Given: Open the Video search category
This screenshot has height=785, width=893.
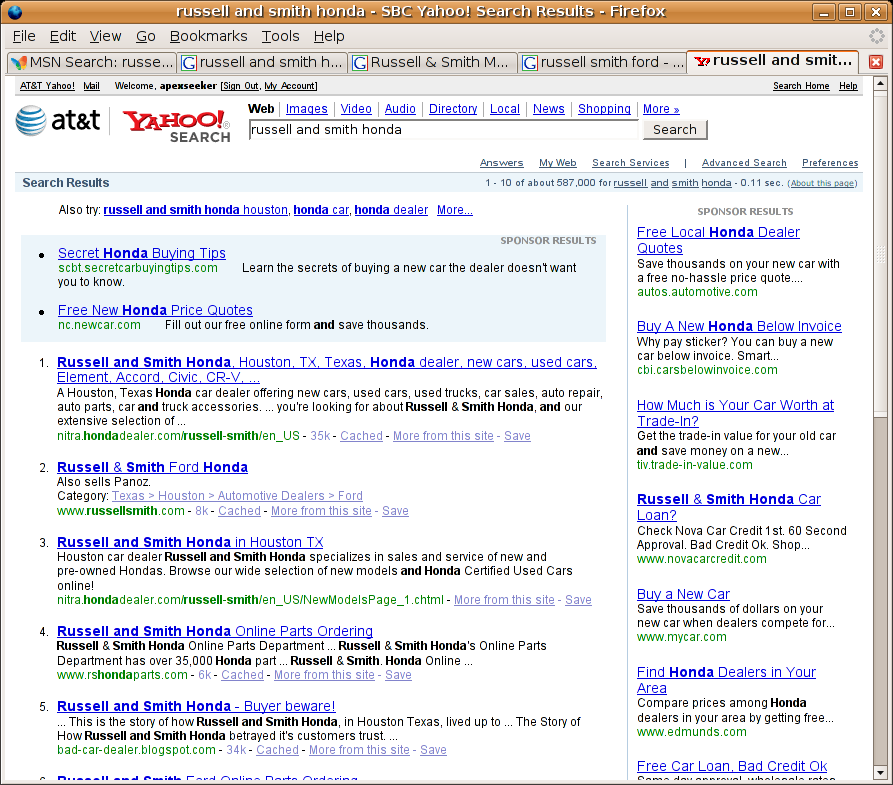Looking at the screenshot, I should point(356,109).
